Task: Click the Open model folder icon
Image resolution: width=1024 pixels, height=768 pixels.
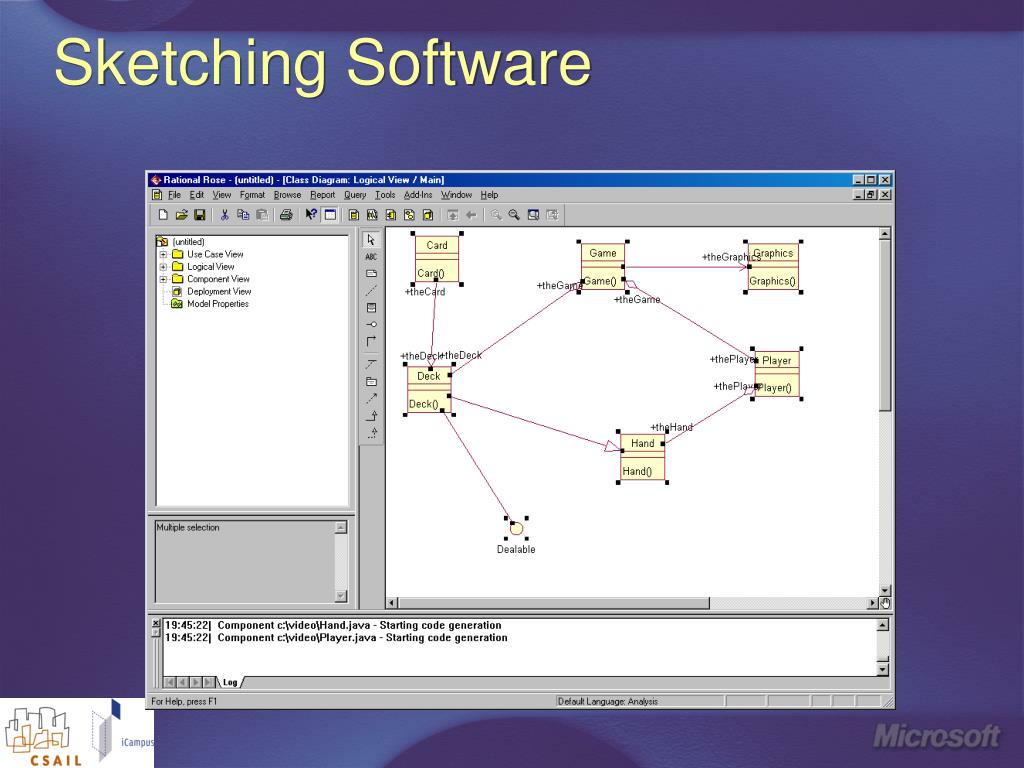Action: (182, 215)
